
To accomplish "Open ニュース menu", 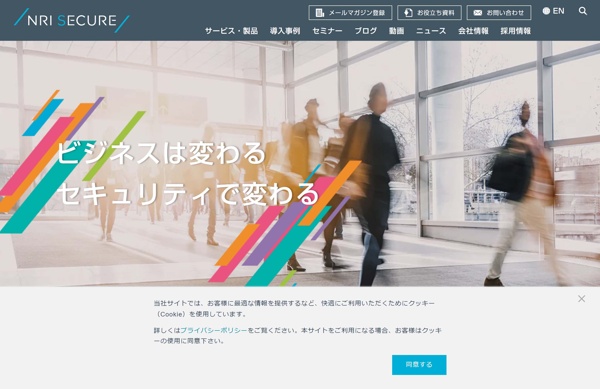I will pos(431,31).
